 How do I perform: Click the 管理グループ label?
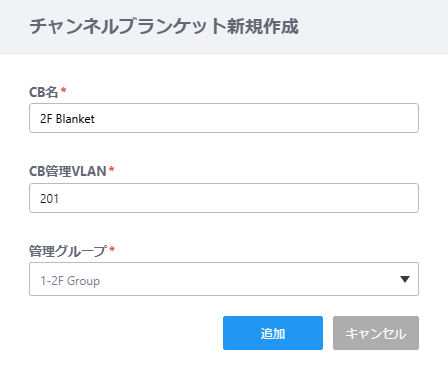click(x=68, y=251)
